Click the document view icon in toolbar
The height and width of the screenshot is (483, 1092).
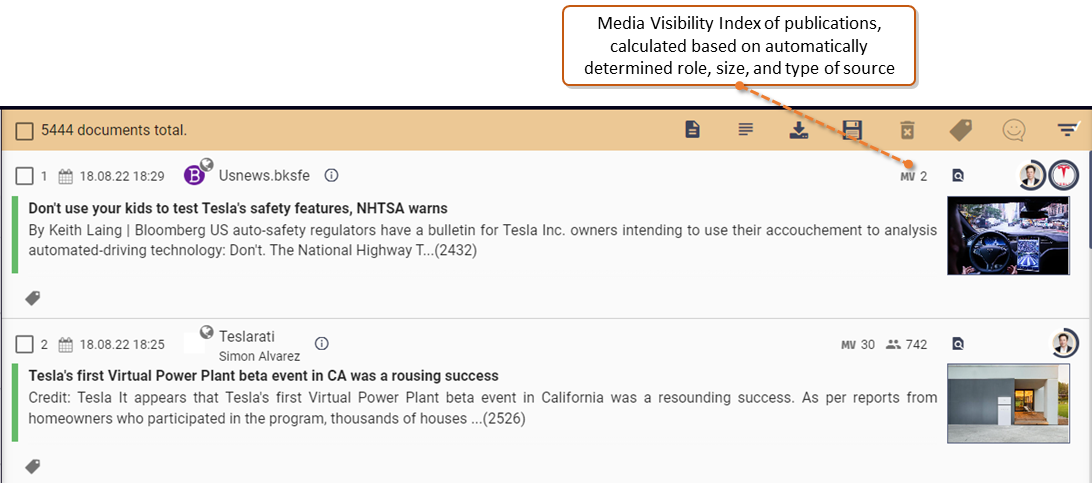click(x=692, y=129)
